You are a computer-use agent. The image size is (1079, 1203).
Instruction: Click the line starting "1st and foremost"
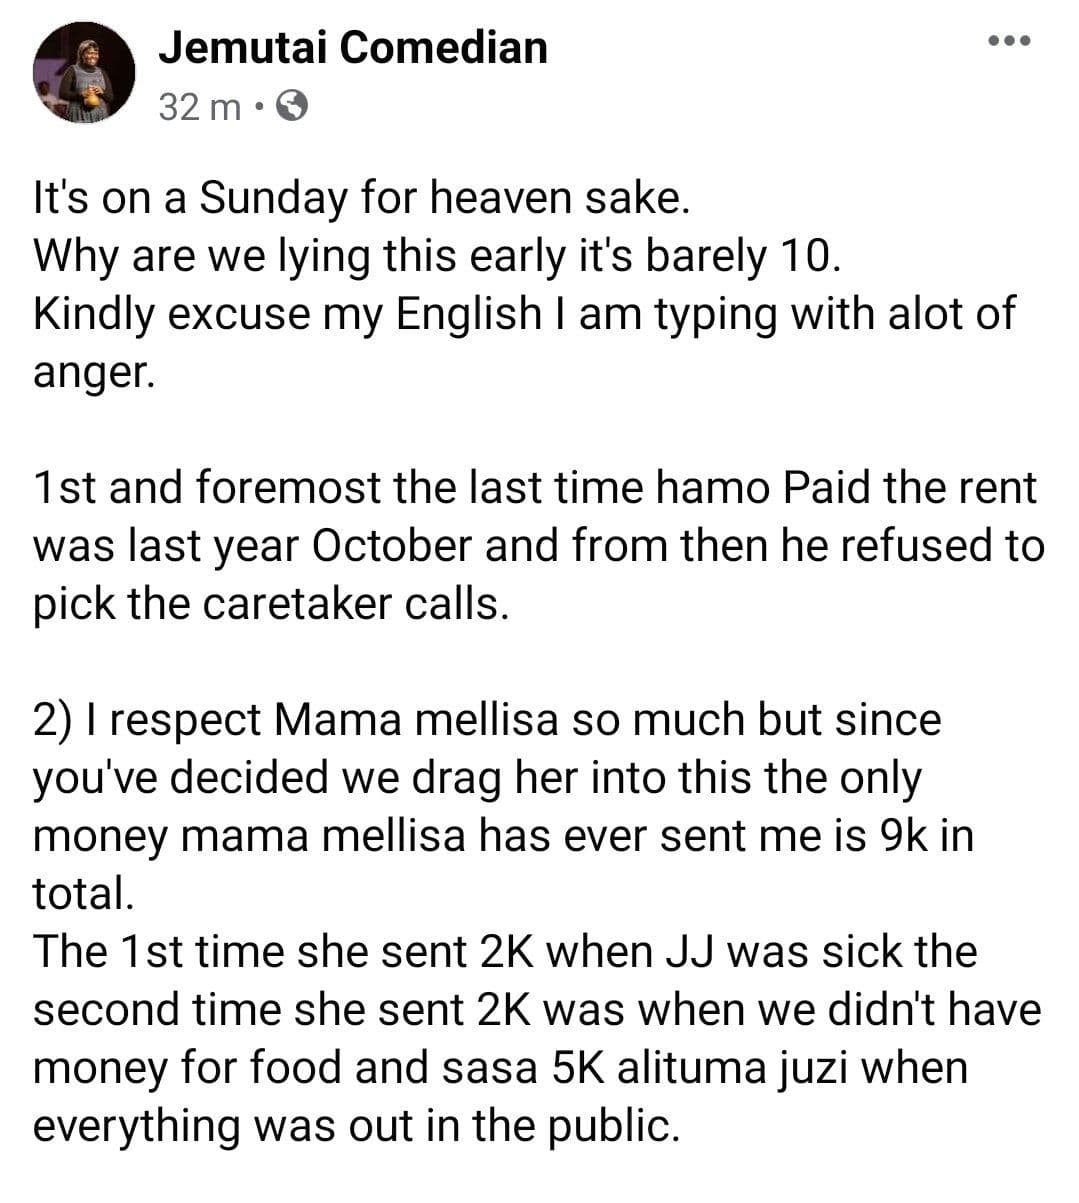coord(535,488)
